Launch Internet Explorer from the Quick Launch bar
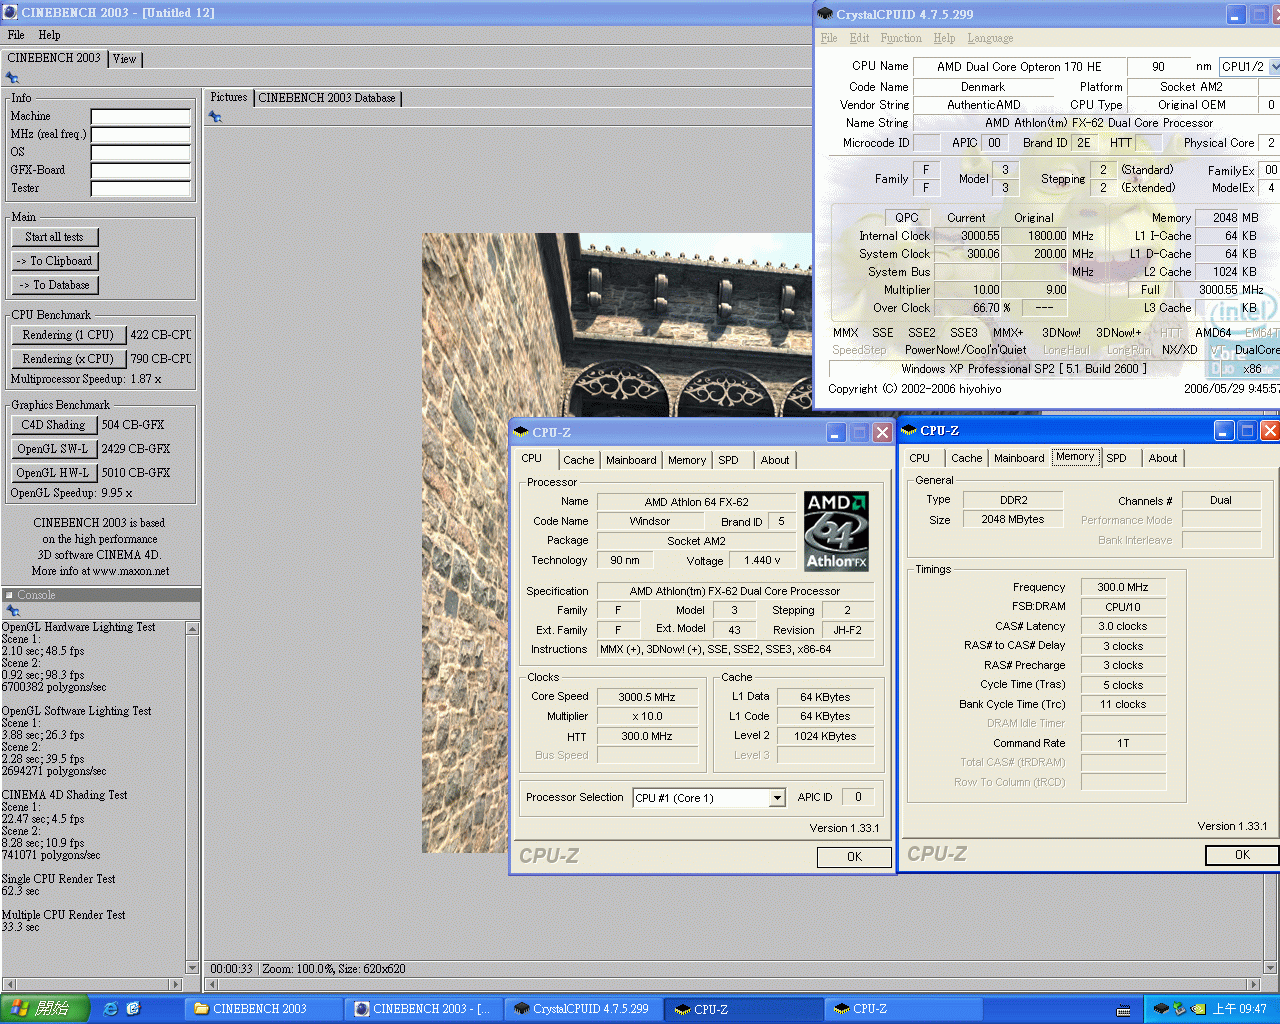 tap(110, 1008)
